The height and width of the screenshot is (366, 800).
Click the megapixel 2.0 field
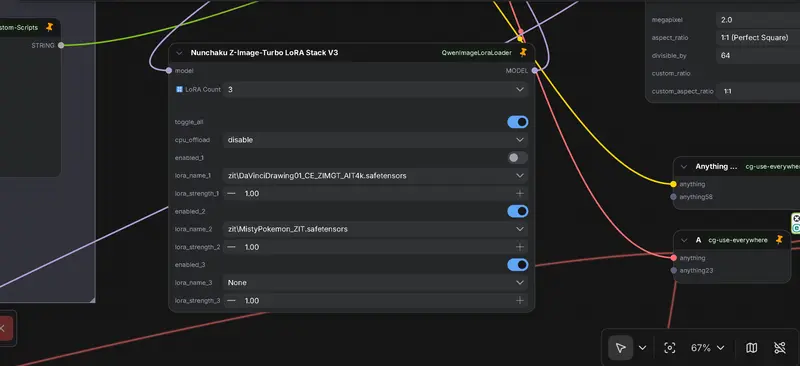tap(758, 20)
